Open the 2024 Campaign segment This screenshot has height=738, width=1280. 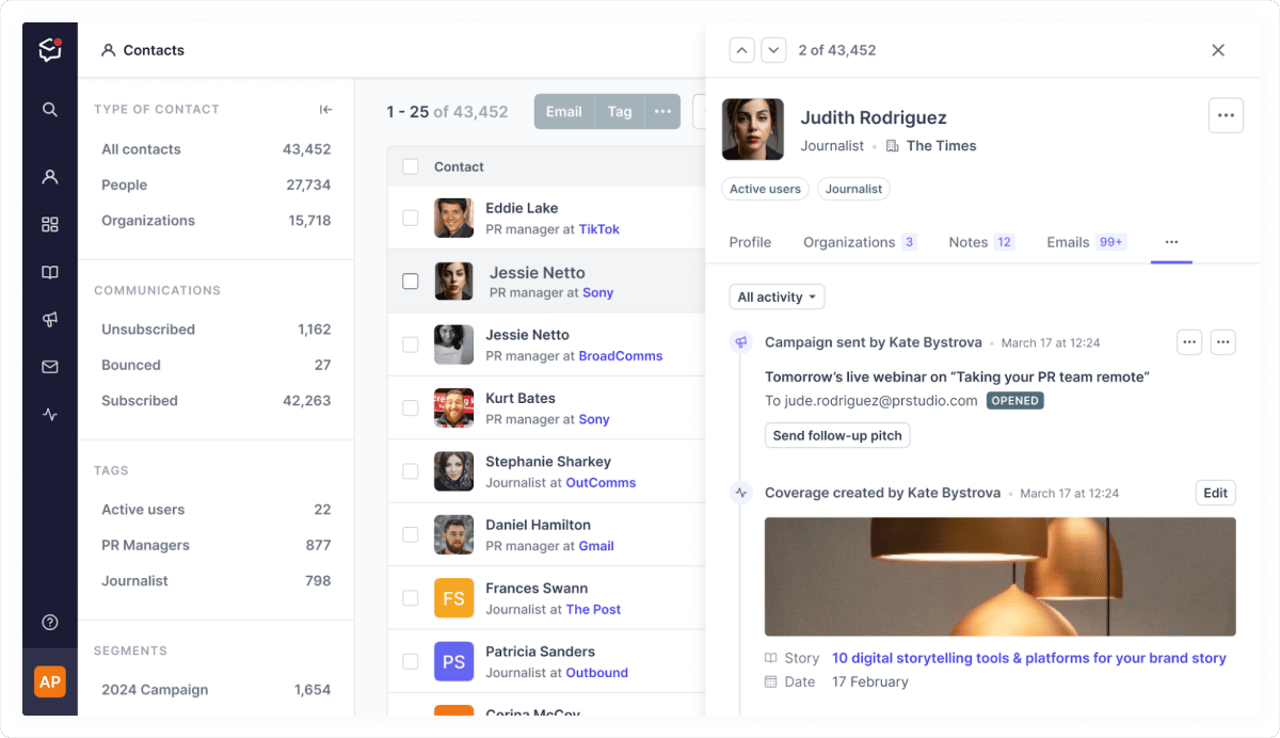click(x=216, y=690)
